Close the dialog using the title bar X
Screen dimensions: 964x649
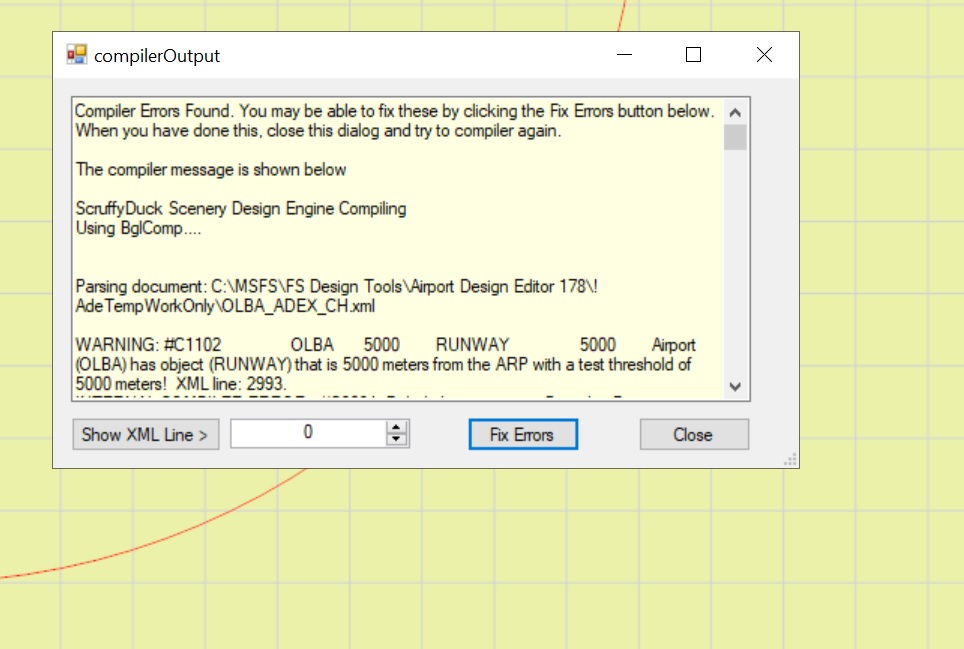click(764, 55)
